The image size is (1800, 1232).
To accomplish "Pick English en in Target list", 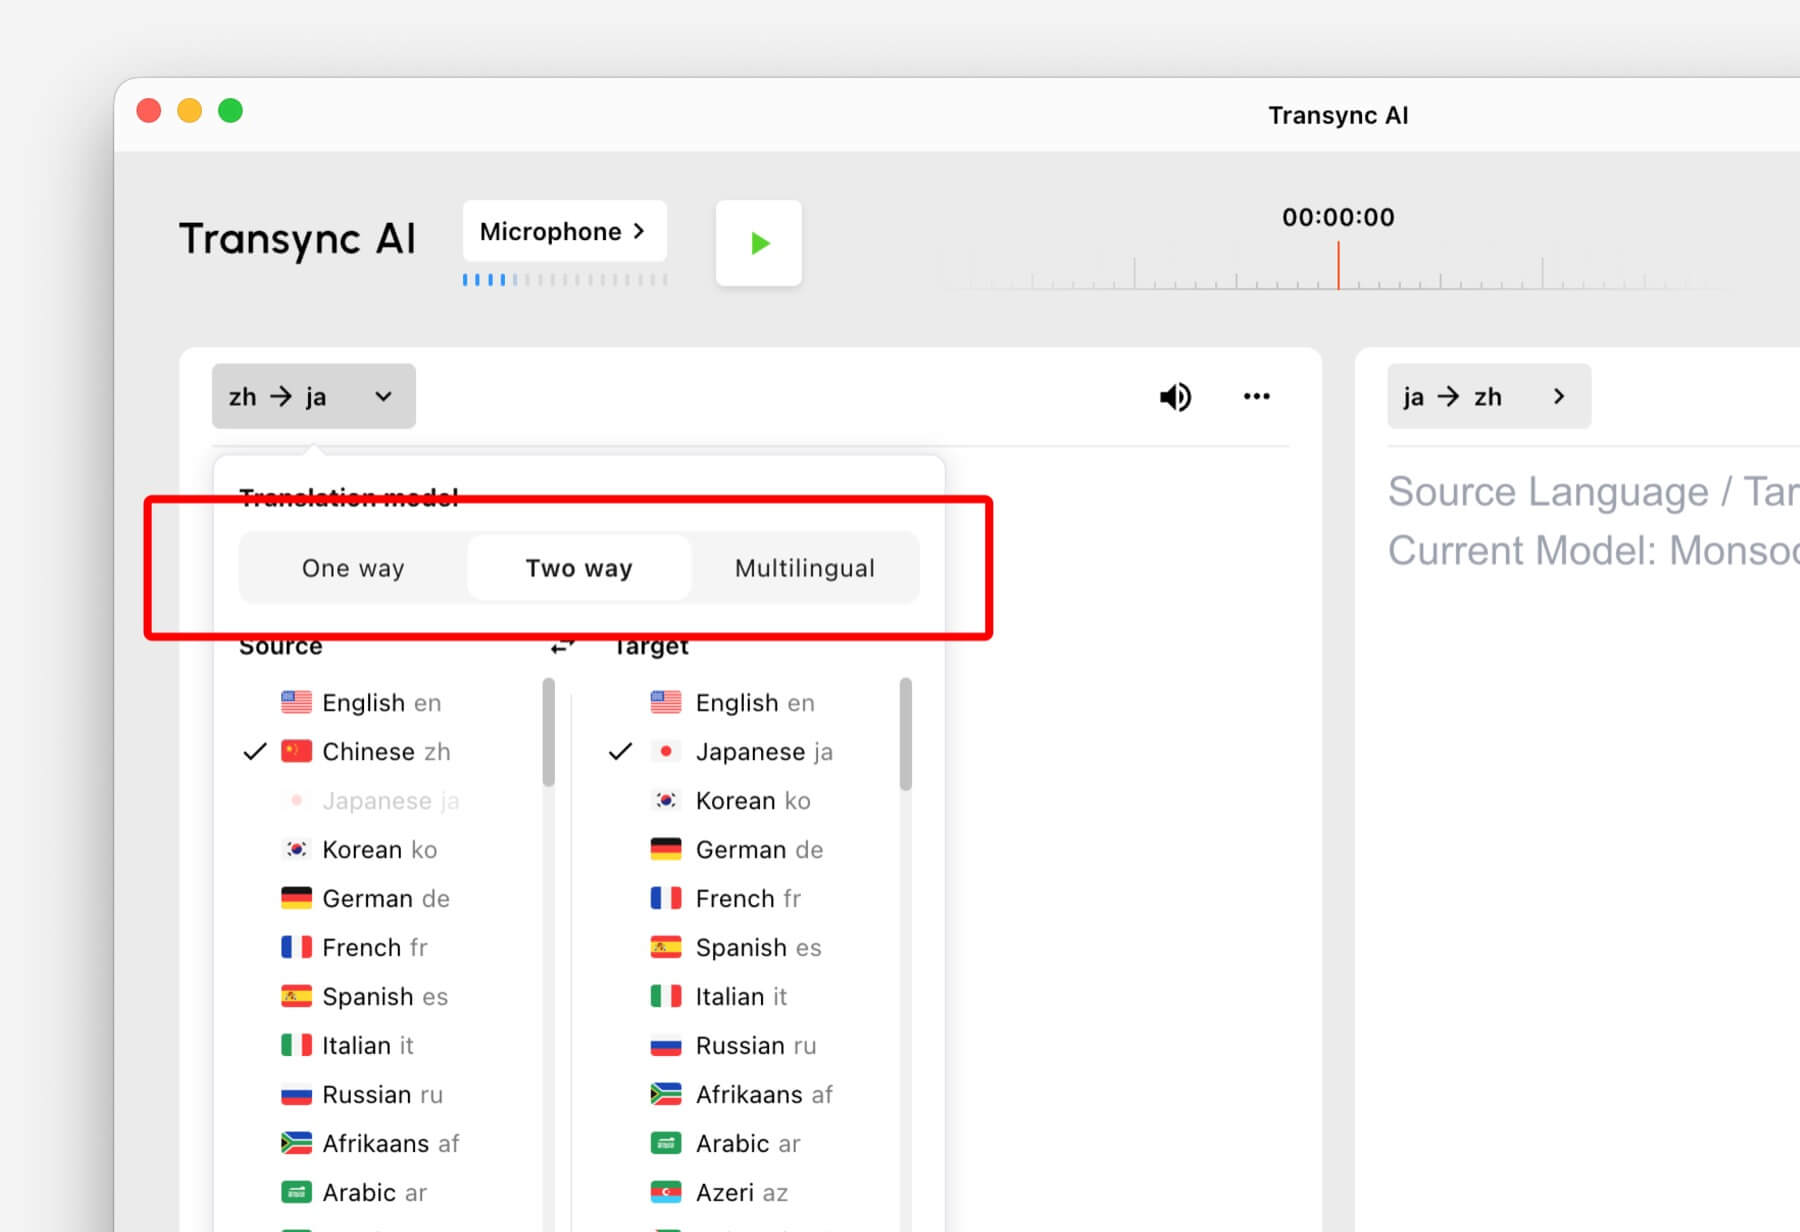I will 732,703.
